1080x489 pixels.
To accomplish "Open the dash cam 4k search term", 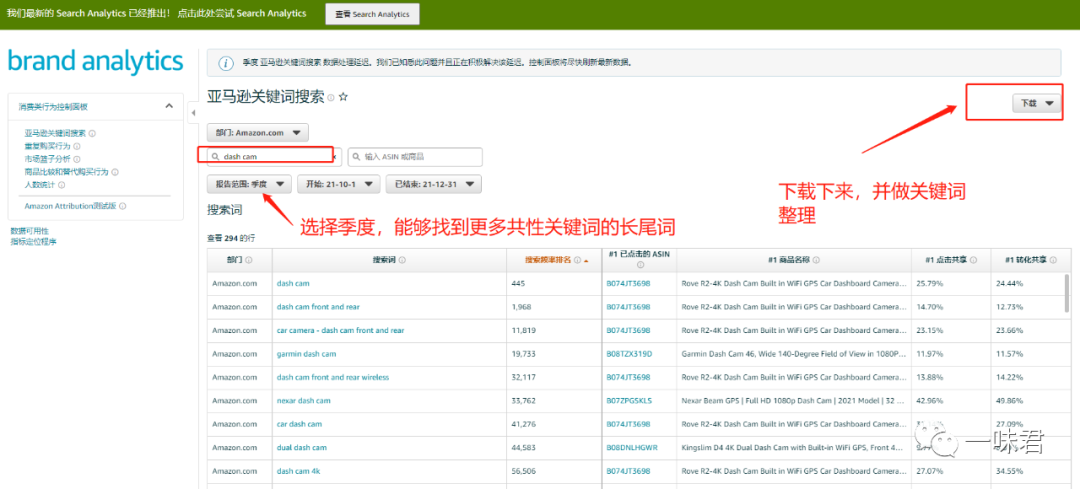I will point(298,471).
